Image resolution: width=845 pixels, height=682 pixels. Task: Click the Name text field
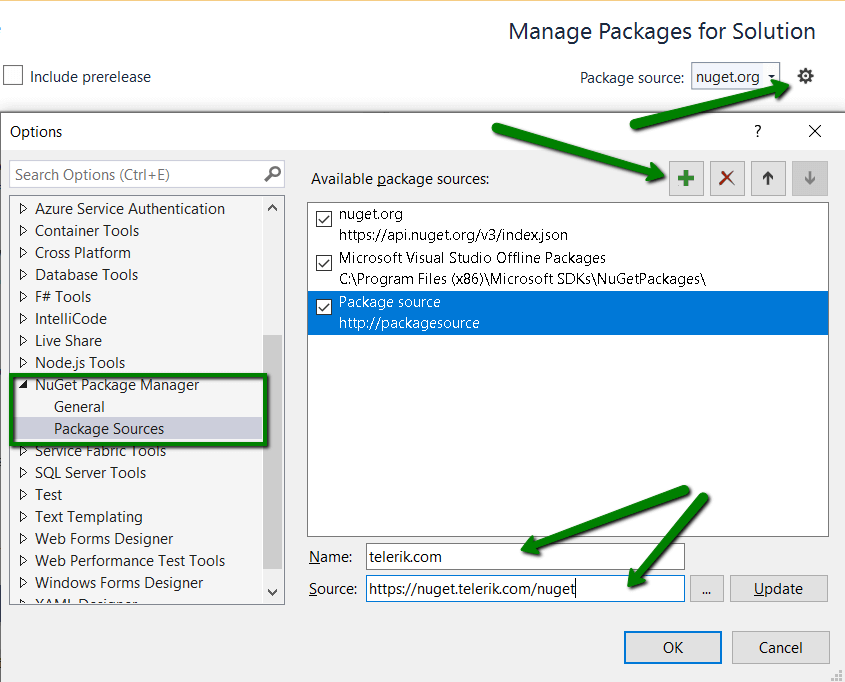[525, 556]
